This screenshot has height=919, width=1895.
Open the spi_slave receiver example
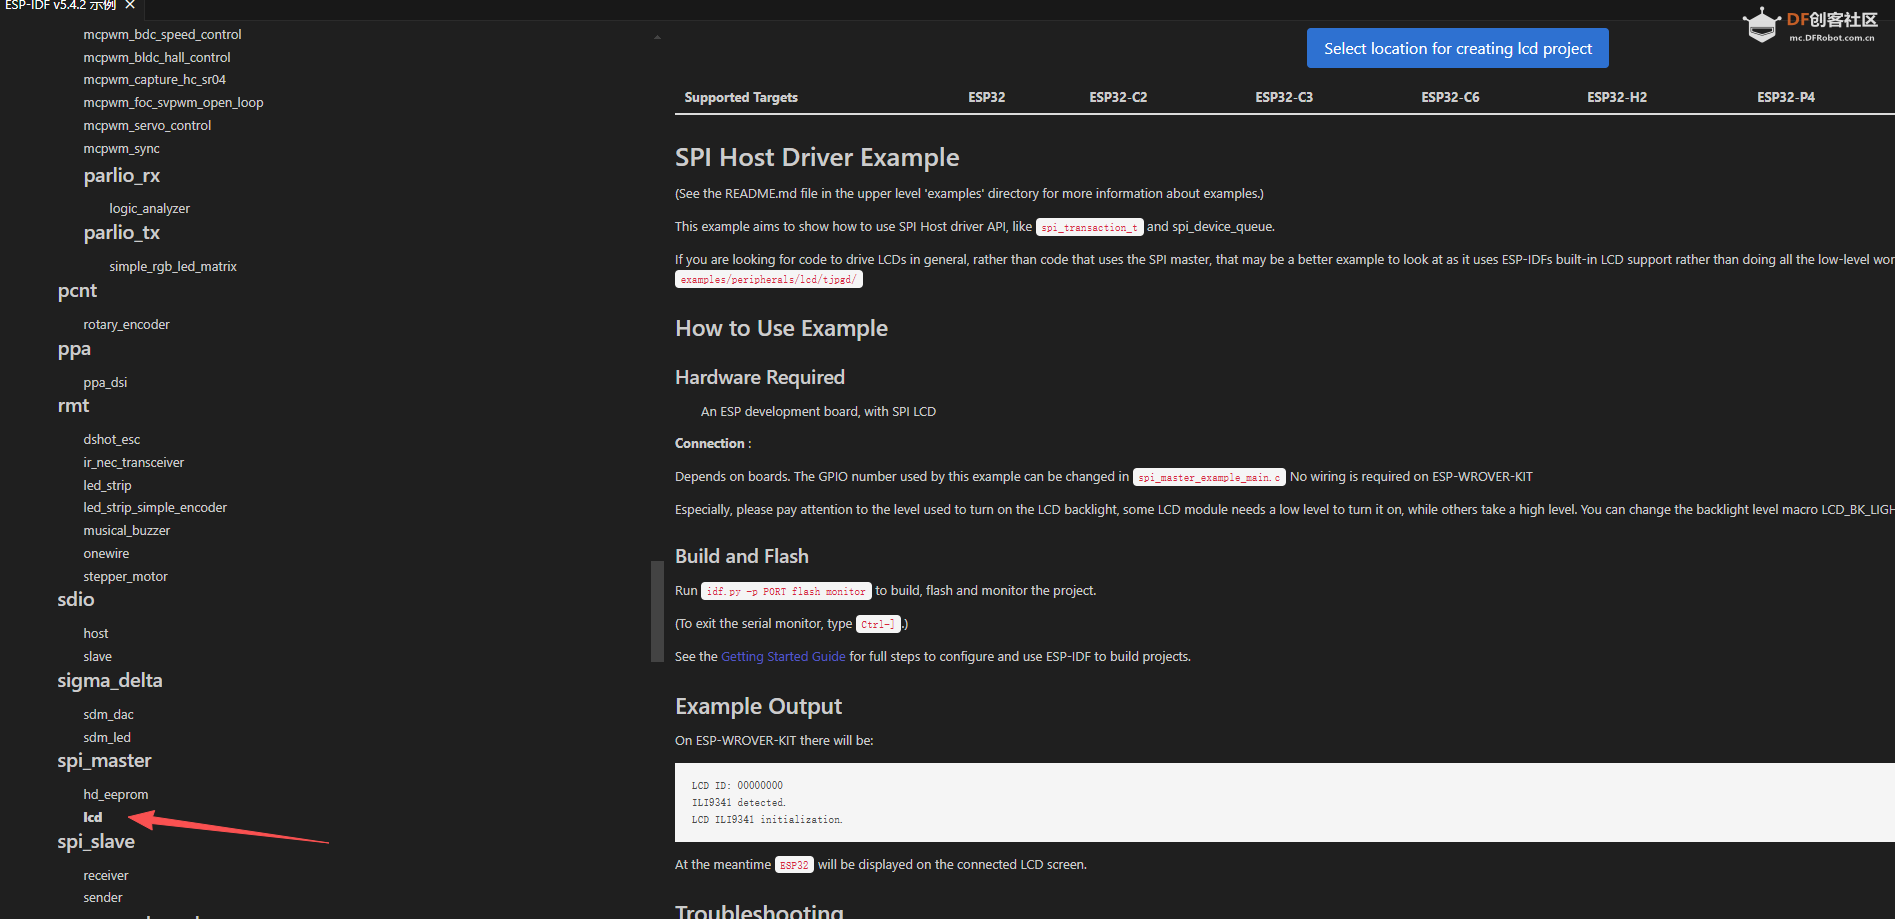pyautogui.click(x=106, y=876)
